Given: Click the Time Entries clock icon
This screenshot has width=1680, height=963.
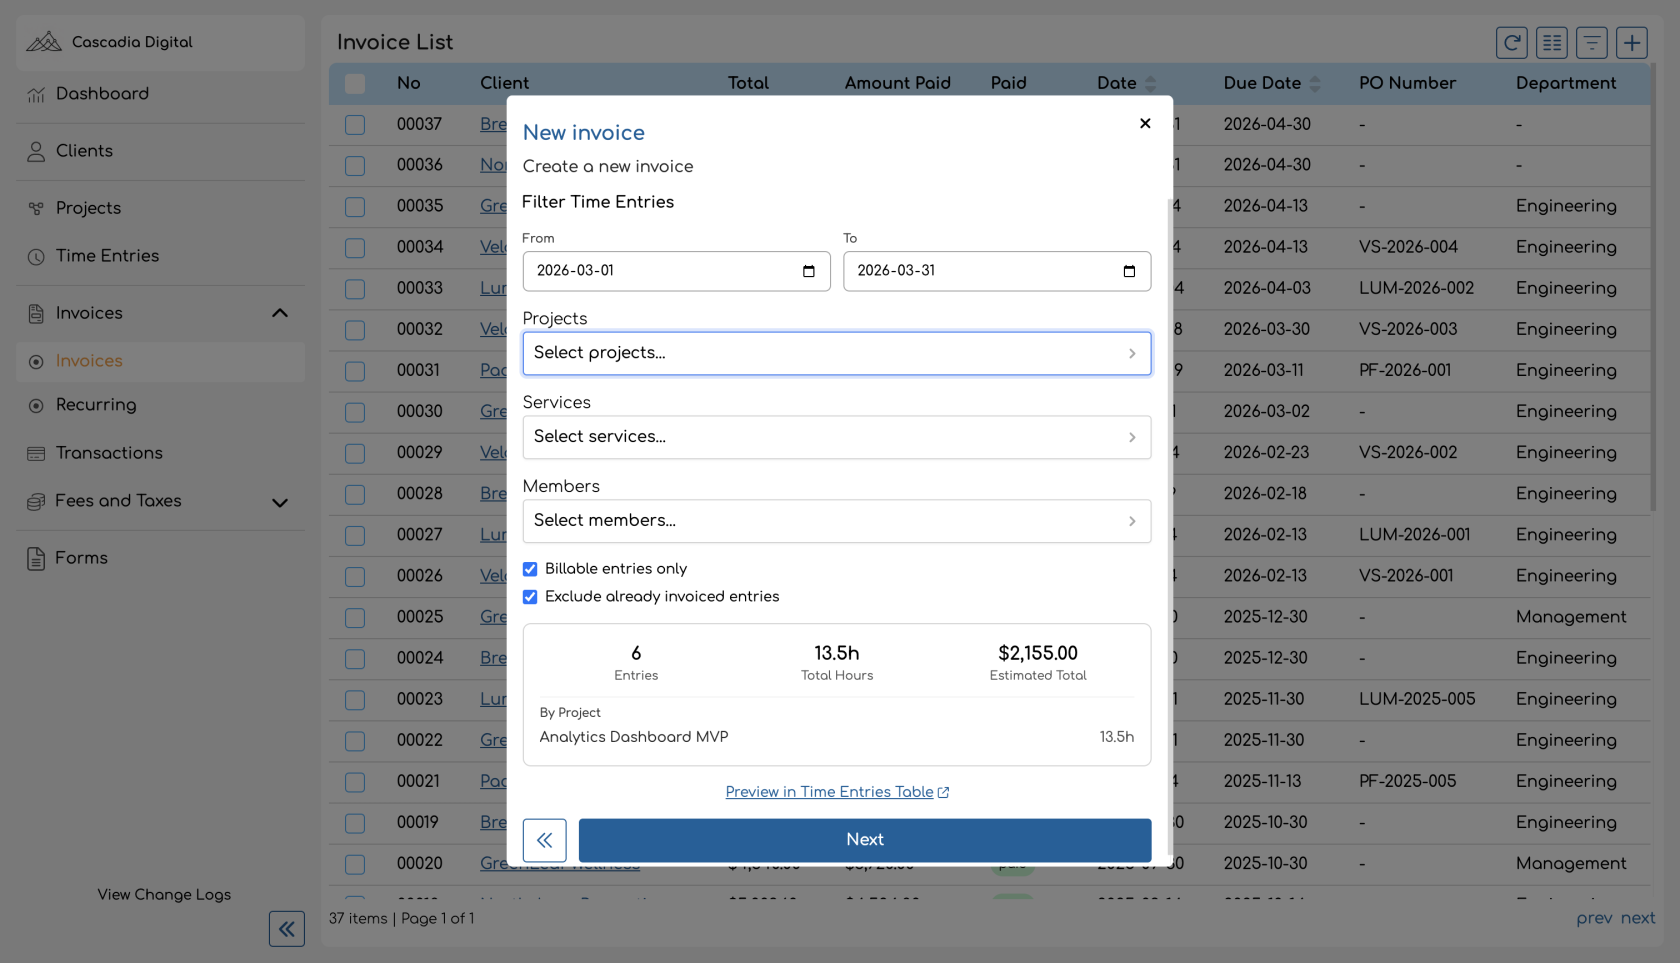Looking at the screenshot, I should (36, 256).
